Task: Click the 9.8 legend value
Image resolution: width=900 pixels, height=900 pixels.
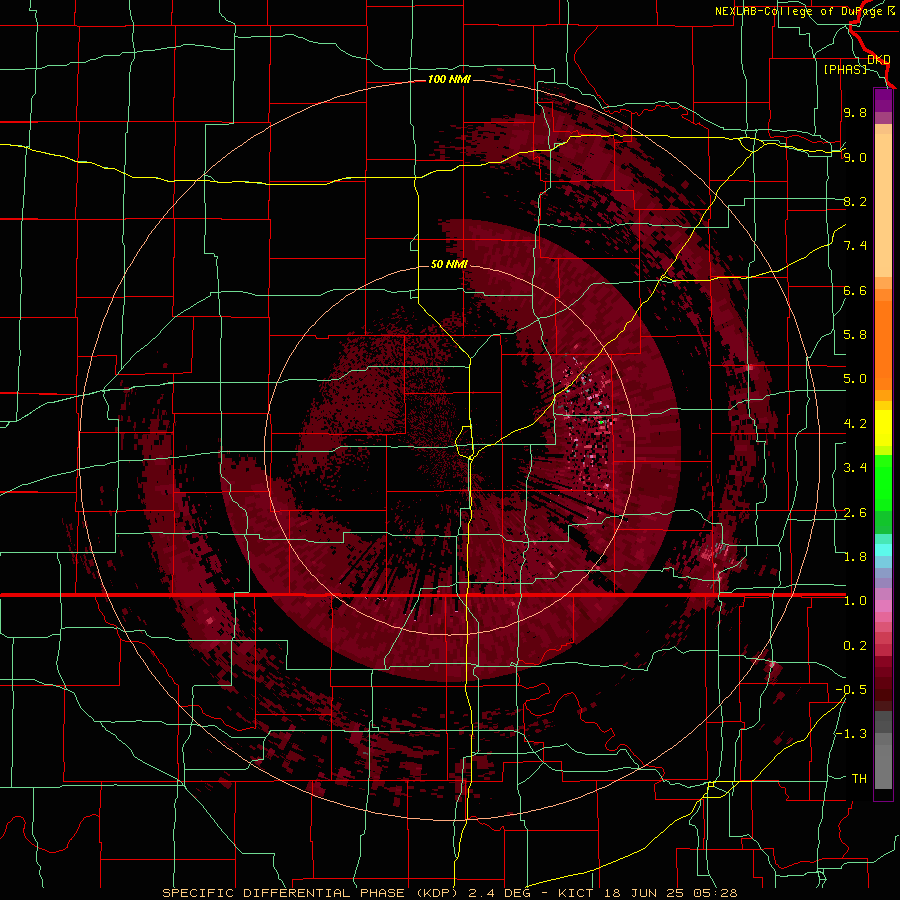Action: 855,112
